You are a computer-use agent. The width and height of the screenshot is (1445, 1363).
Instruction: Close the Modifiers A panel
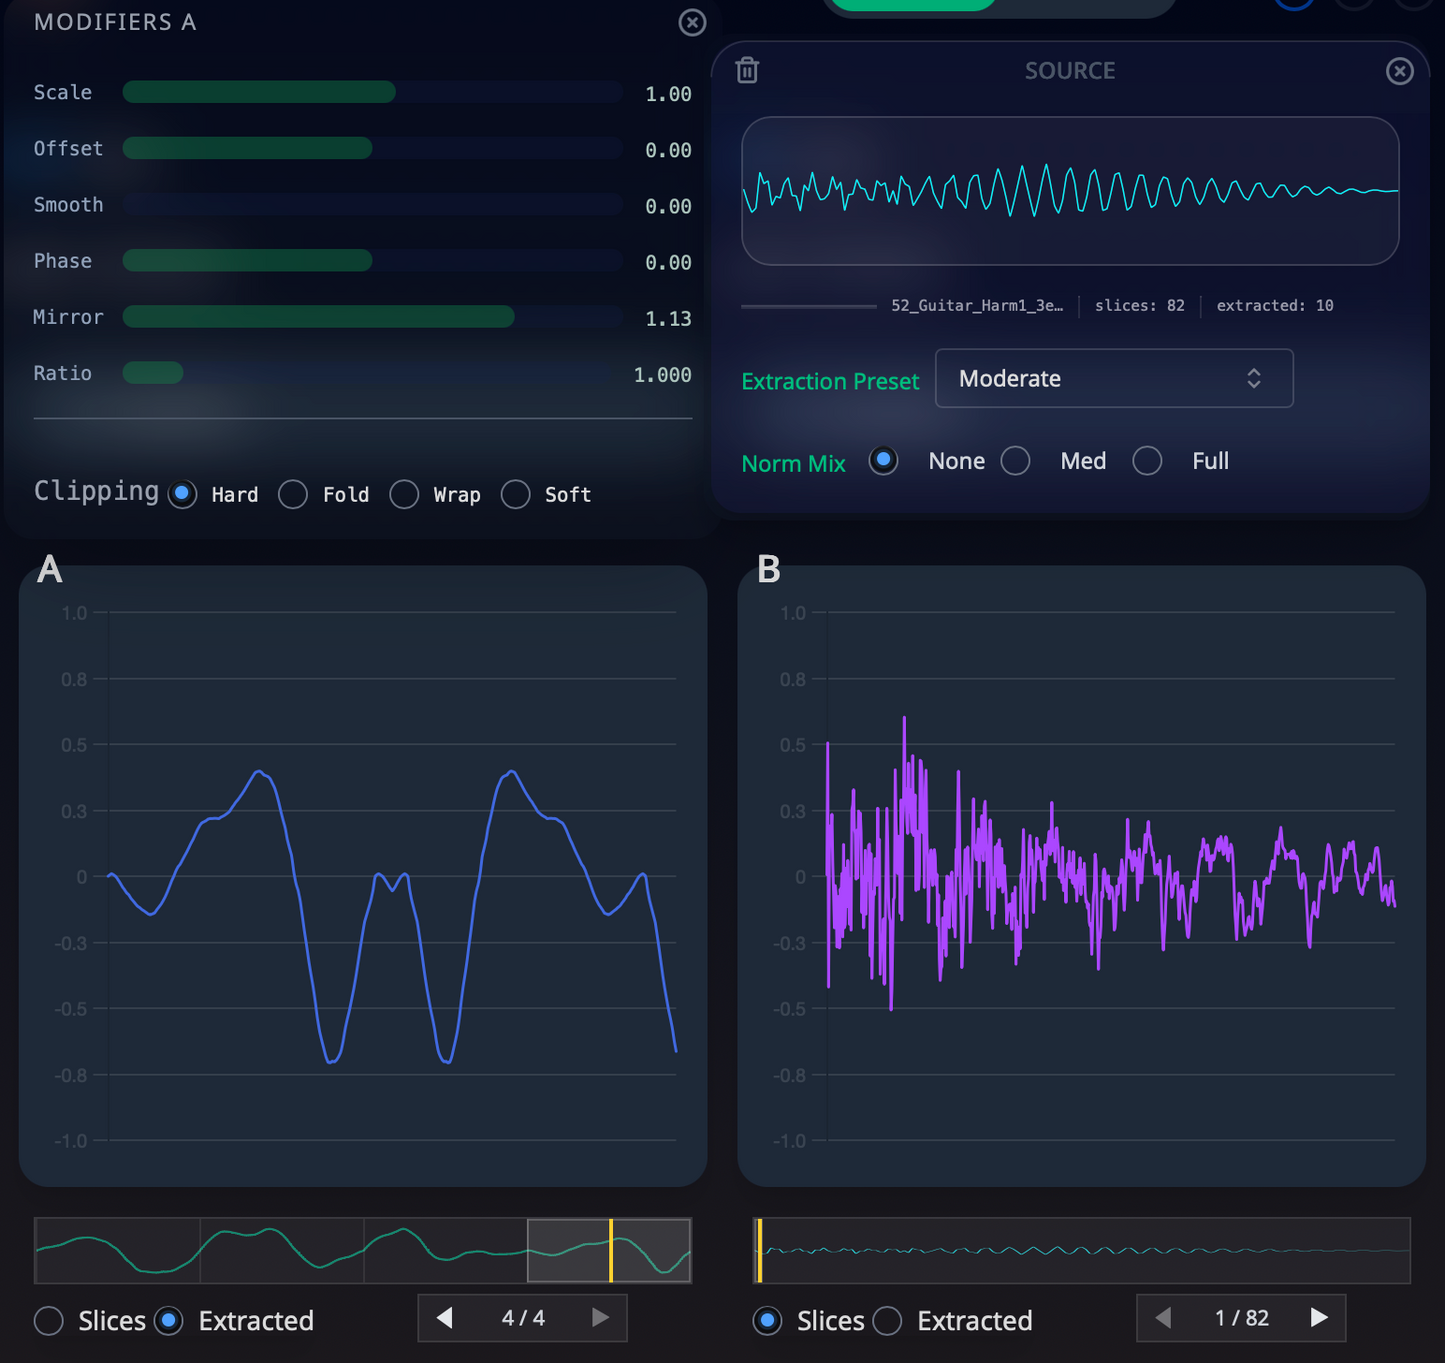(692, 22)
